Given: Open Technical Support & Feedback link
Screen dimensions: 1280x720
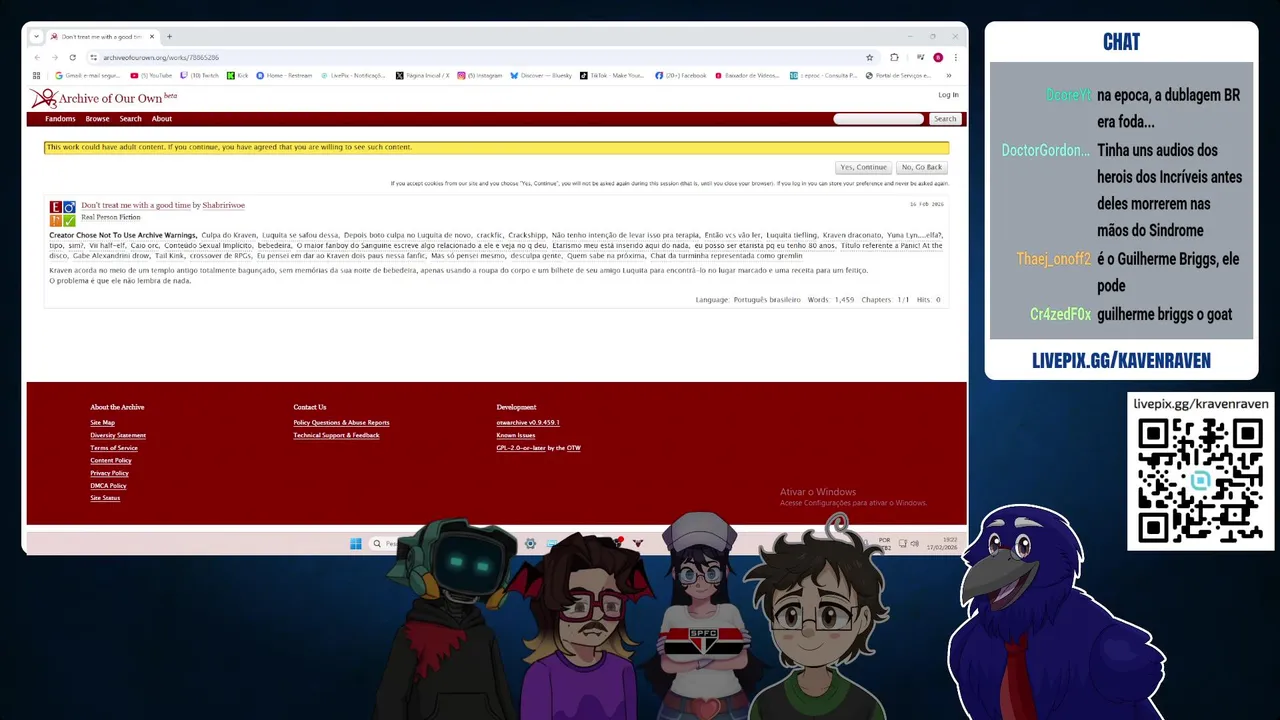Looking at the screenshot, I should point(336,435).
